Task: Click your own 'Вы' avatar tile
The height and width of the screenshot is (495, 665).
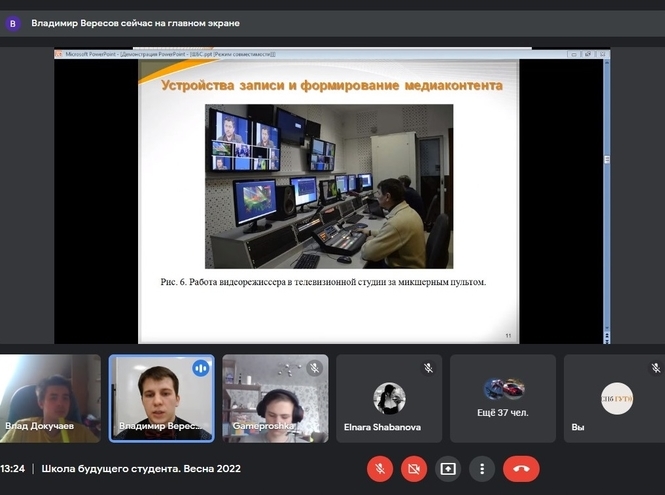Action: point(616,398)
